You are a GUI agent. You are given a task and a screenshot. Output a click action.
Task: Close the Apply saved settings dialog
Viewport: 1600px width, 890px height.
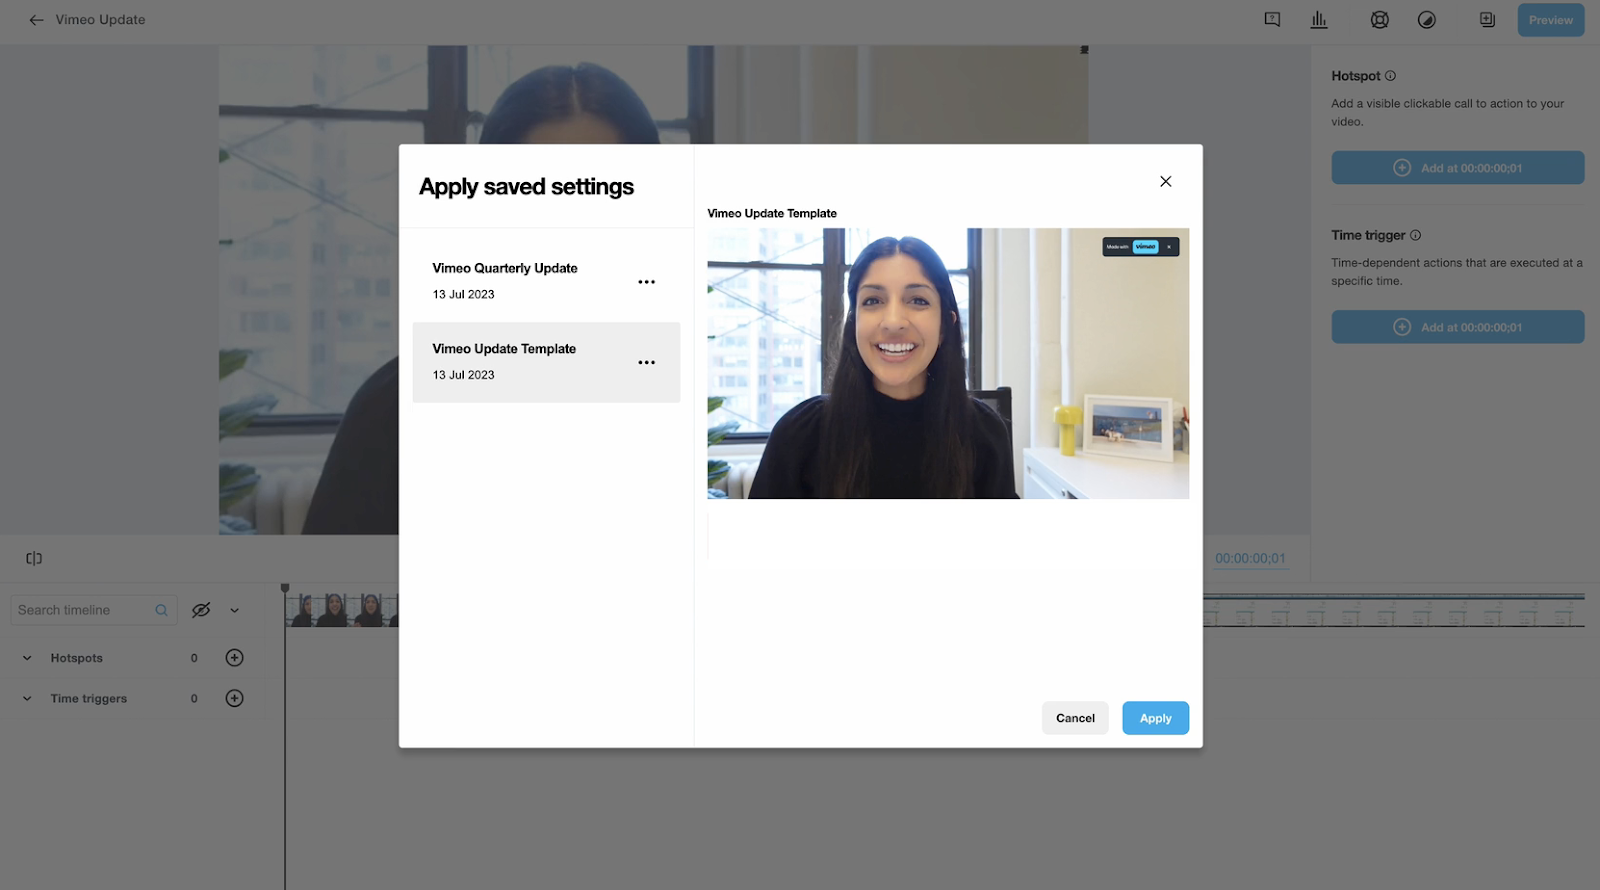coord(1165,181)
